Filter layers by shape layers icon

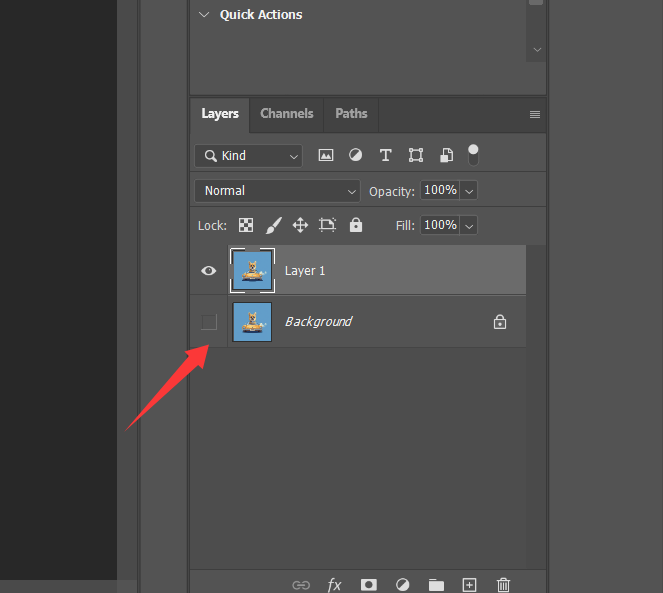click(x=416, y=155)
